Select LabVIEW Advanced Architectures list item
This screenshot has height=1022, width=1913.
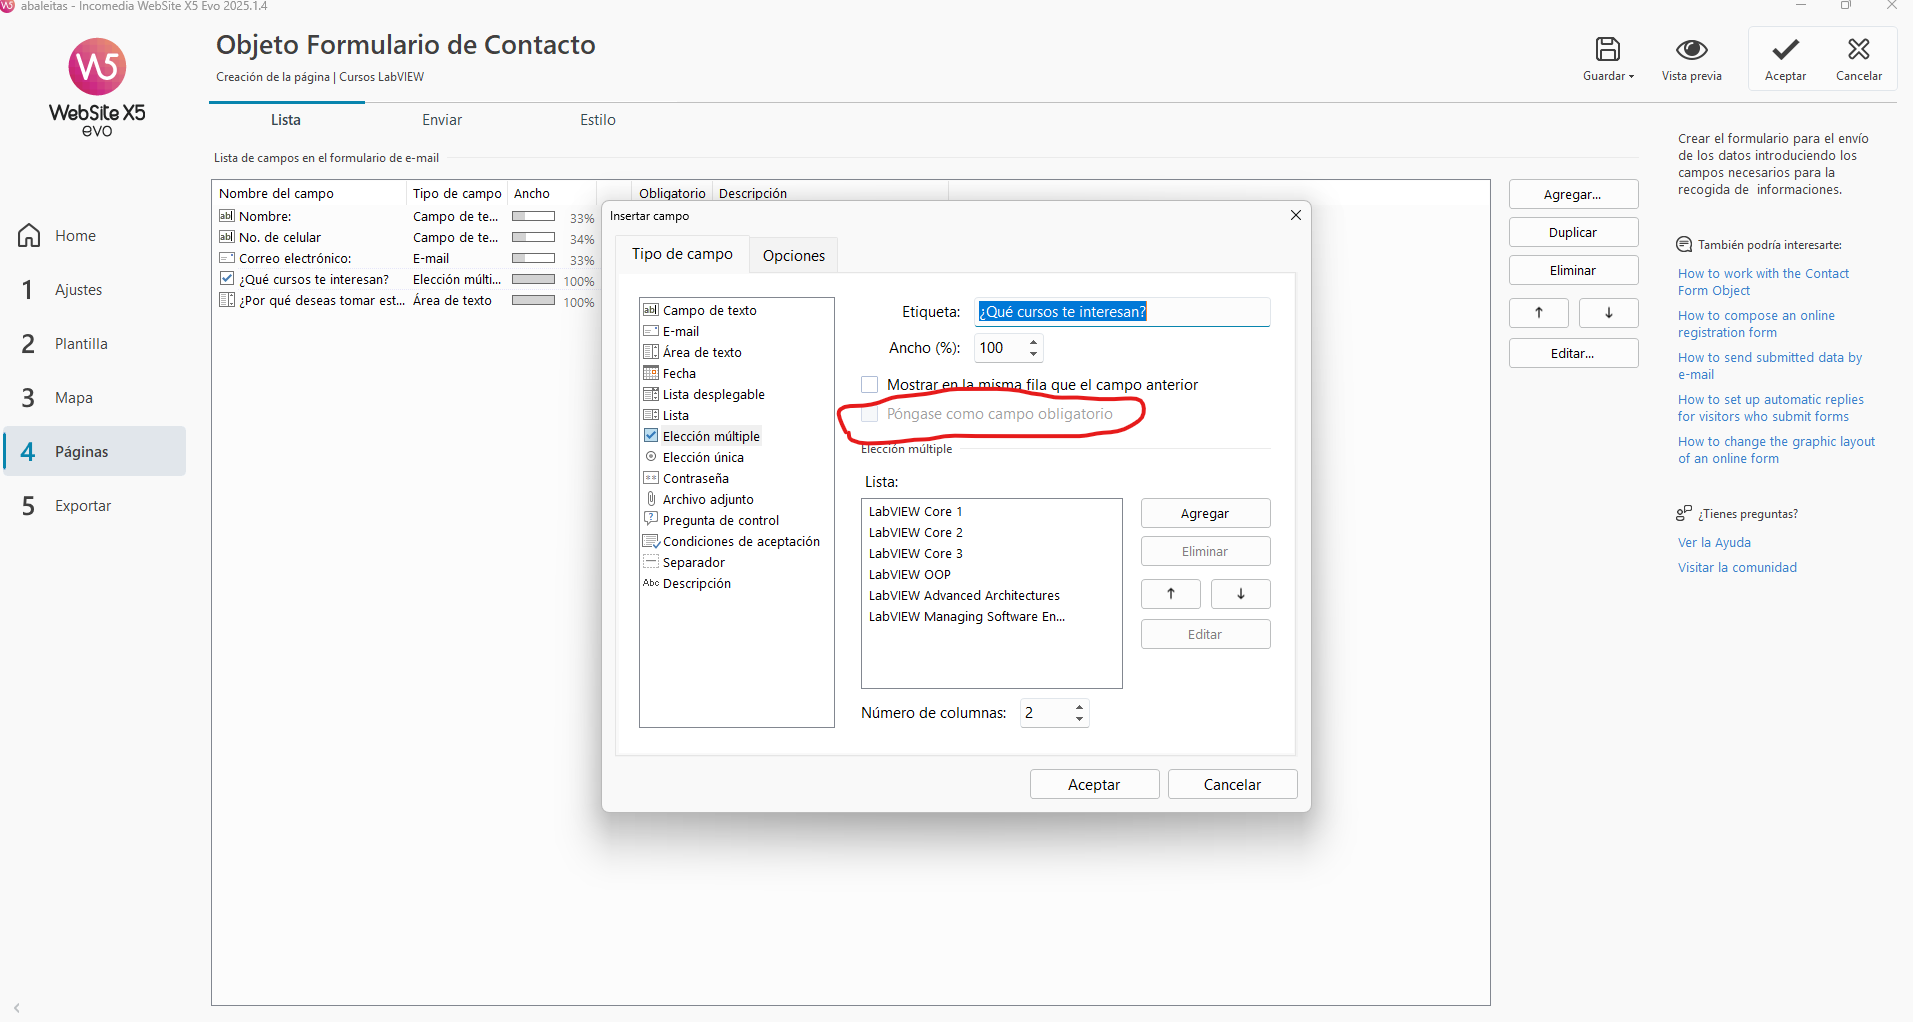(x=964, y=596)
